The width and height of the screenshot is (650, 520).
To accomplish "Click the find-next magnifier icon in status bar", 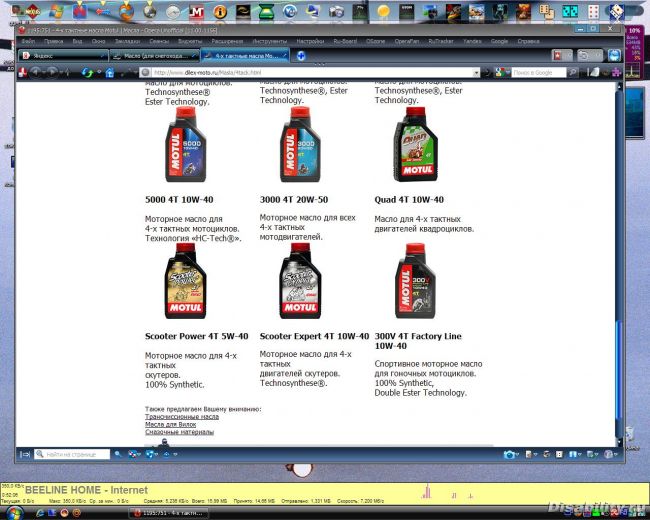I will (x=118, y=454).
